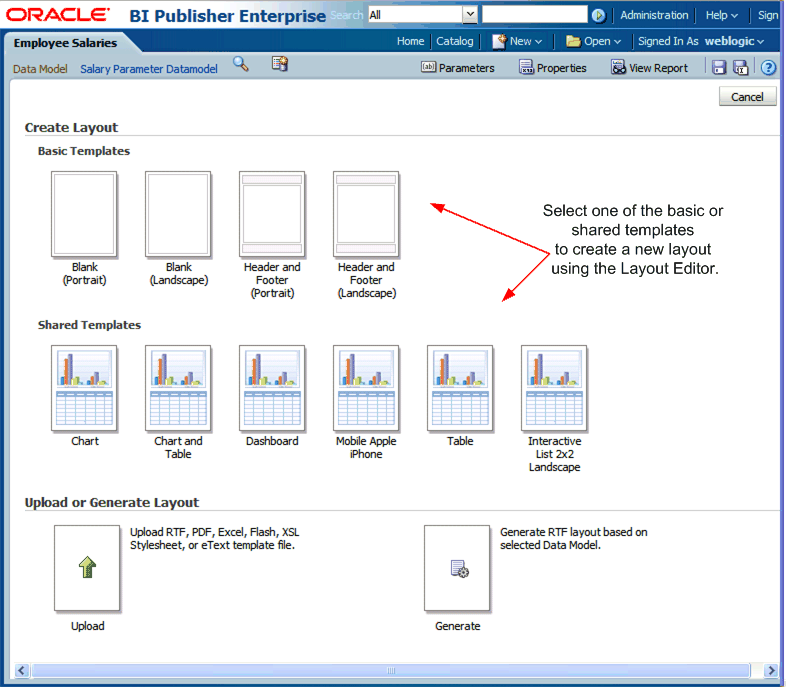Open the Parameters dialog

(x=458, y=68)
